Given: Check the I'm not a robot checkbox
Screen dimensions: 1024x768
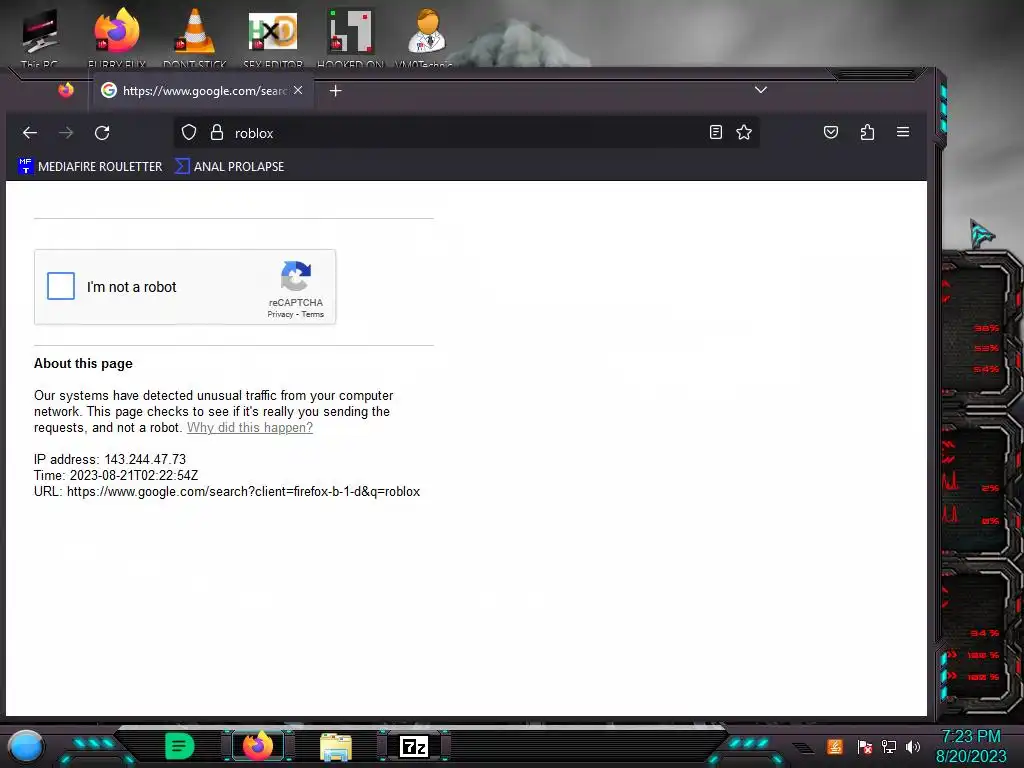Looking at the screenshot, I should point(61,286).
